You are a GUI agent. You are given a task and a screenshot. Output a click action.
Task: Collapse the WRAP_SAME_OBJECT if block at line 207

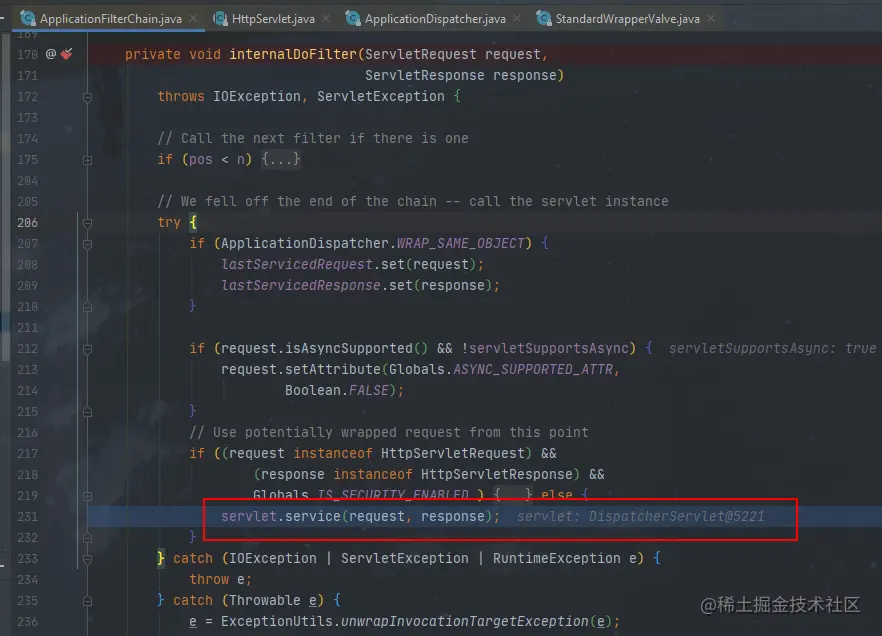pyautogui.click(x=87, y=244)
